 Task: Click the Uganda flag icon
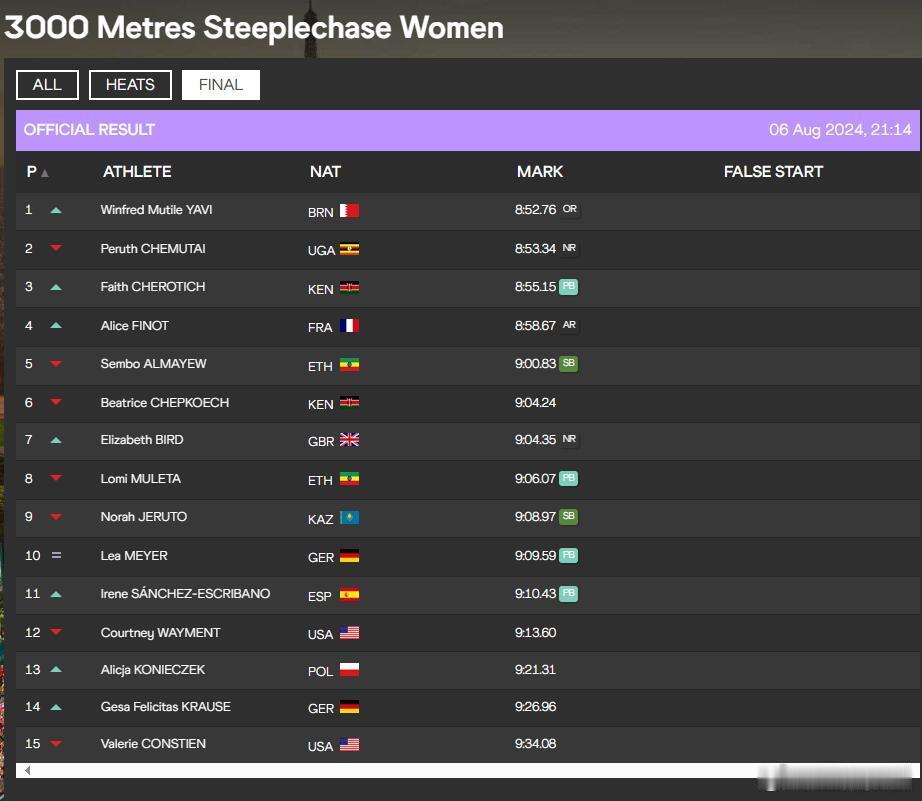tap(349, 249)
